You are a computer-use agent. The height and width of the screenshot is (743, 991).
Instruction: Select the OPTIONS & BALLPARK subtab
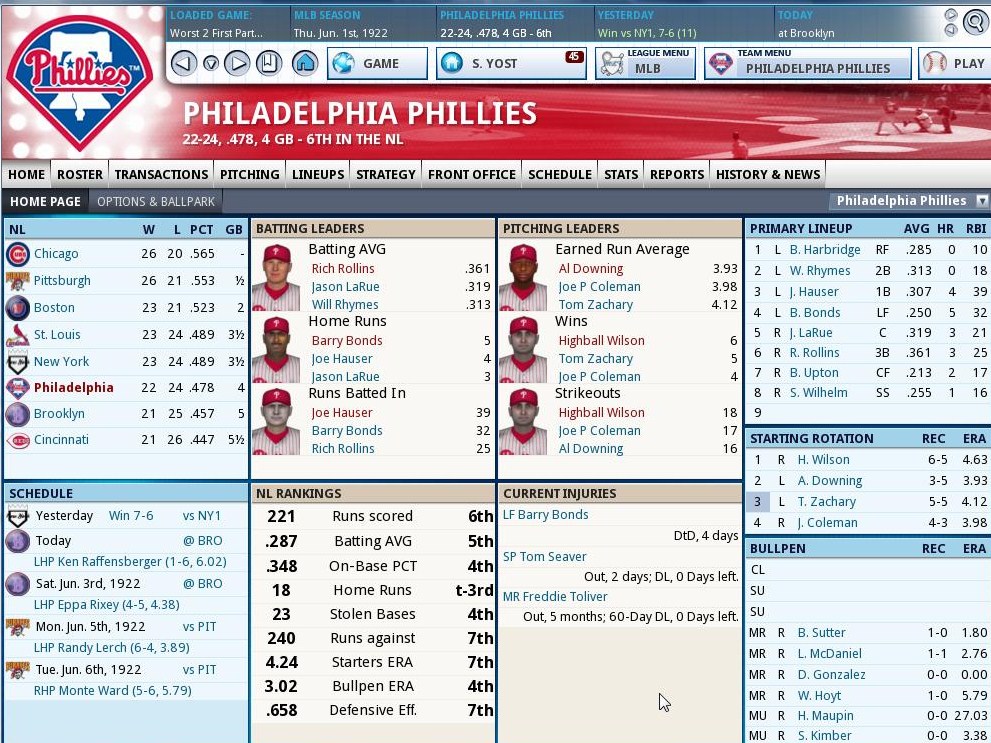[x=155, y=202]
